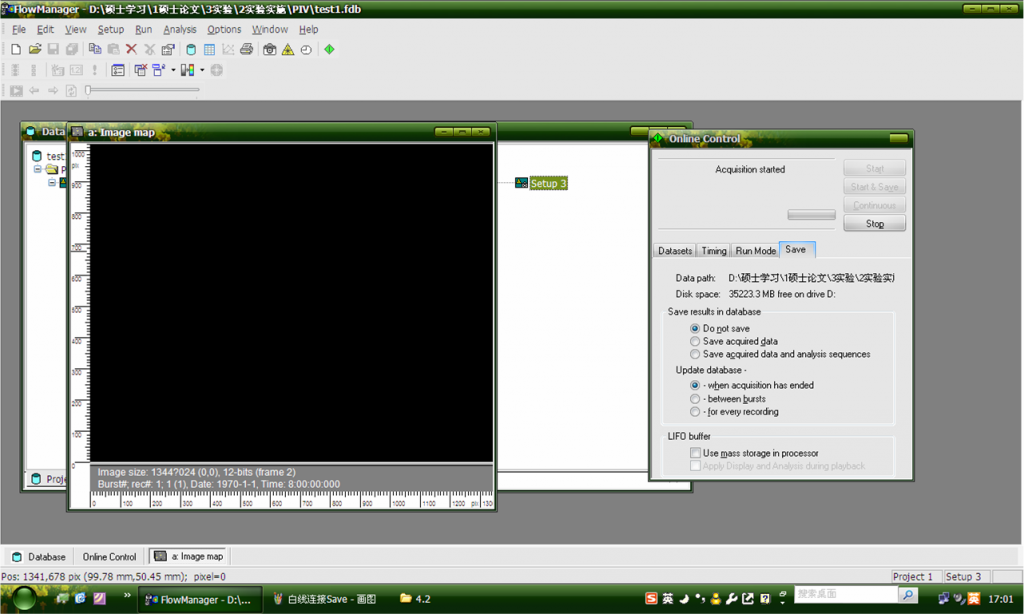Image resolution: width=1024 pixels, height=614 pixels.
Task: Click the blue grid table toolbar icon
Action: (209, 50)
